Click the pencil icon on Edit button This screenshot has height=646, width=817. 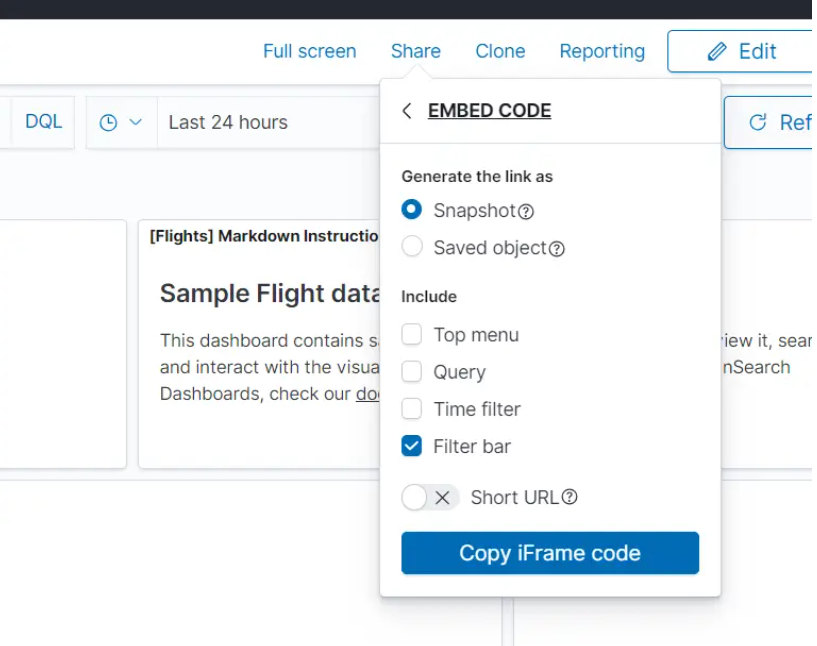pyautogui.click(x=716, y=52)
